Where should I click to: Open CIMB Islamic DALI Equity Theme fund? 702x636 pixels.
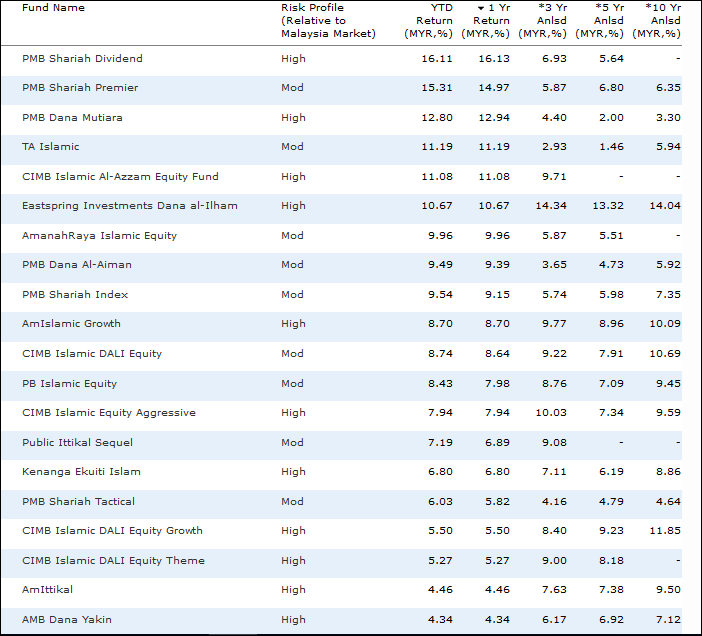(113, 561)
